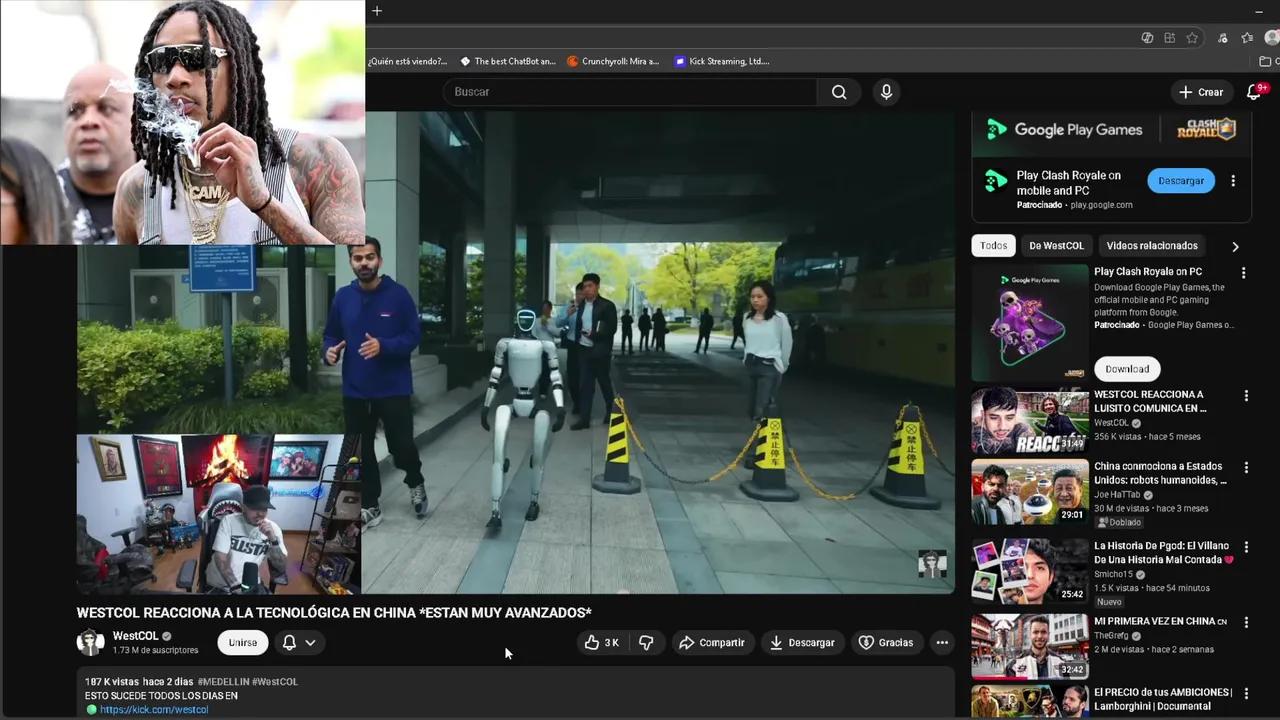
Task: Open the favorites list icon in browser toolbar
Action: [1247, 38]
